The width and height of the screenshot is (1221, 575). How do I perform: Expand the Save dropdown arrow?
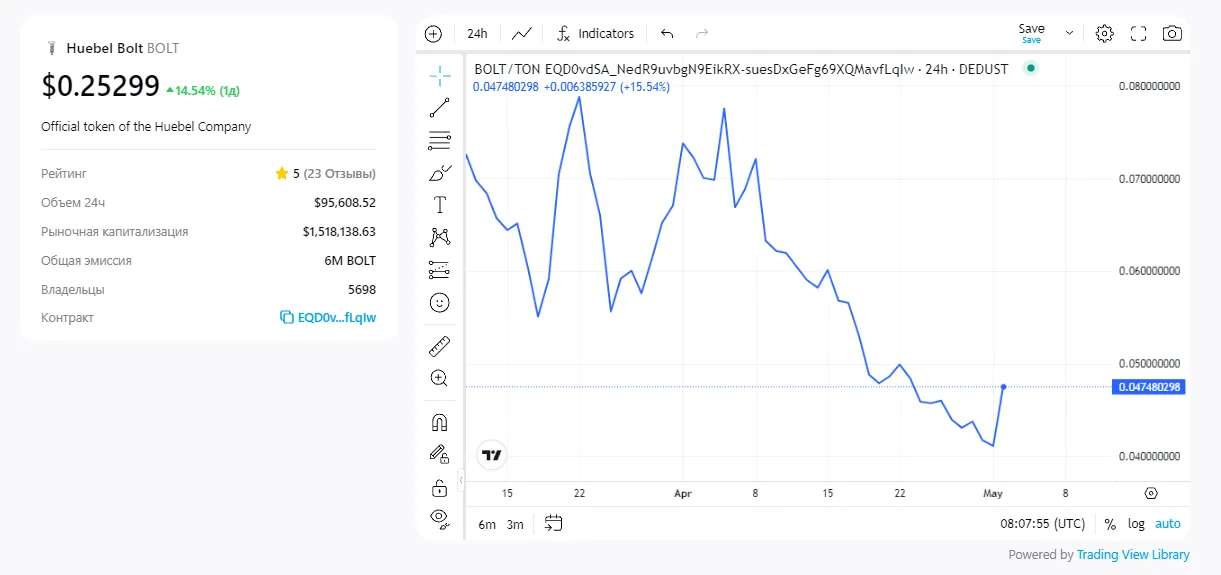click(x=1069, y=33)
